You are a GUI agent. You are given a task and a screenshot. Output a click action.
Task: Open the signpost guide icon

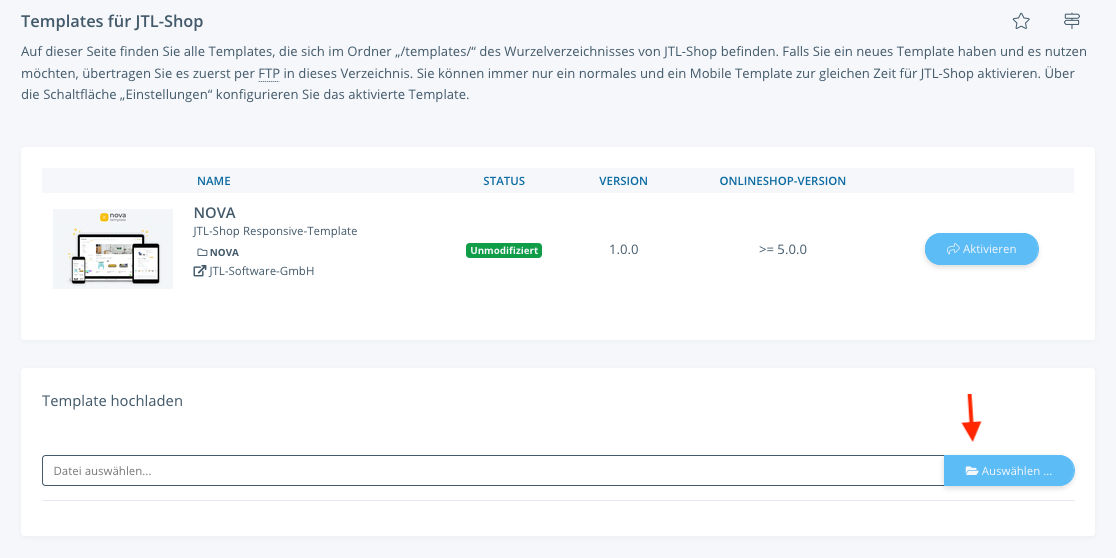[1072, 21]
